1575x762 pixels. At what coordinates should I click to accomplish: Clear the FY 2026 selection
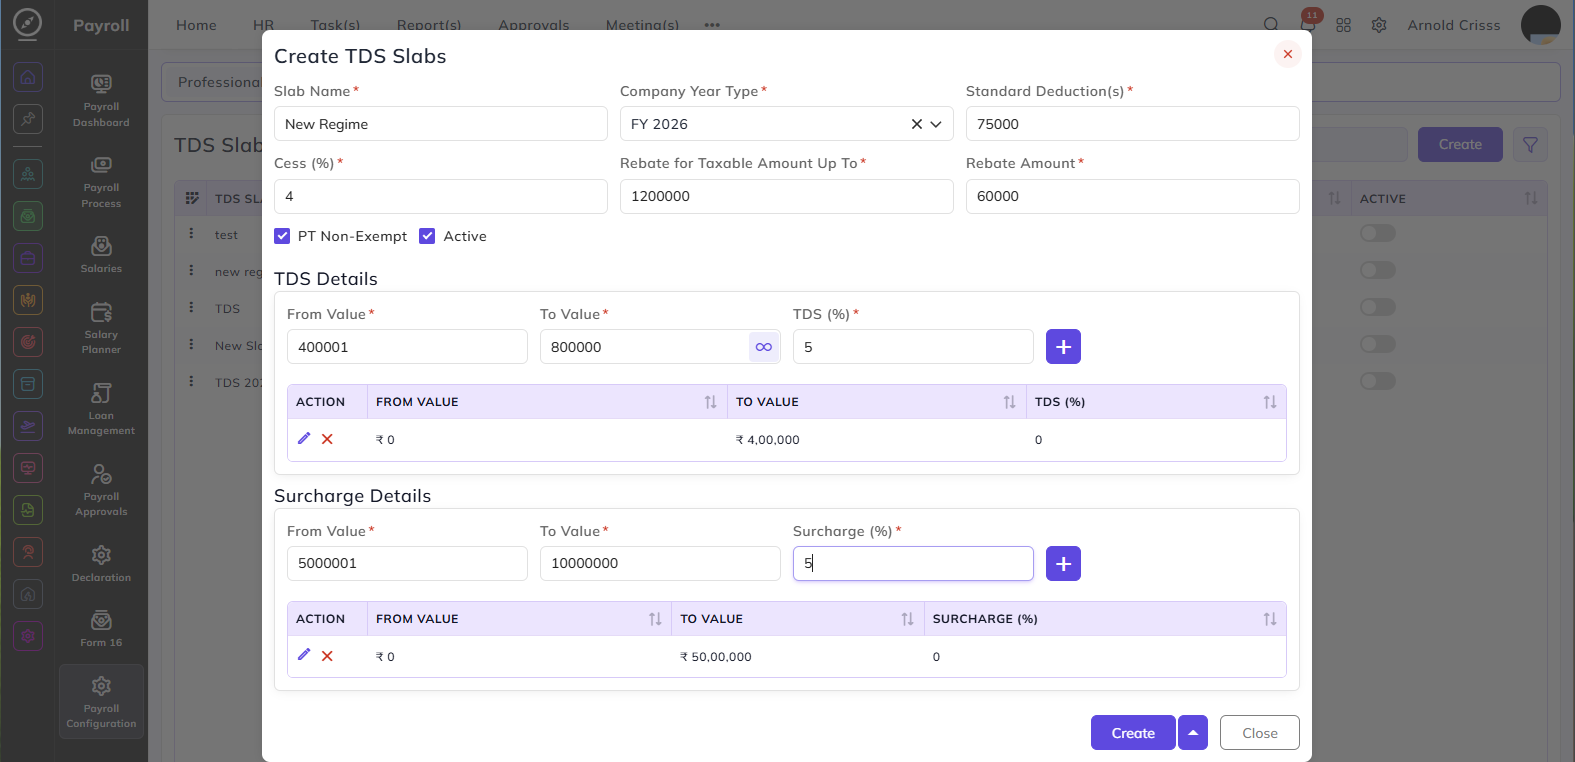click(916, 124)
